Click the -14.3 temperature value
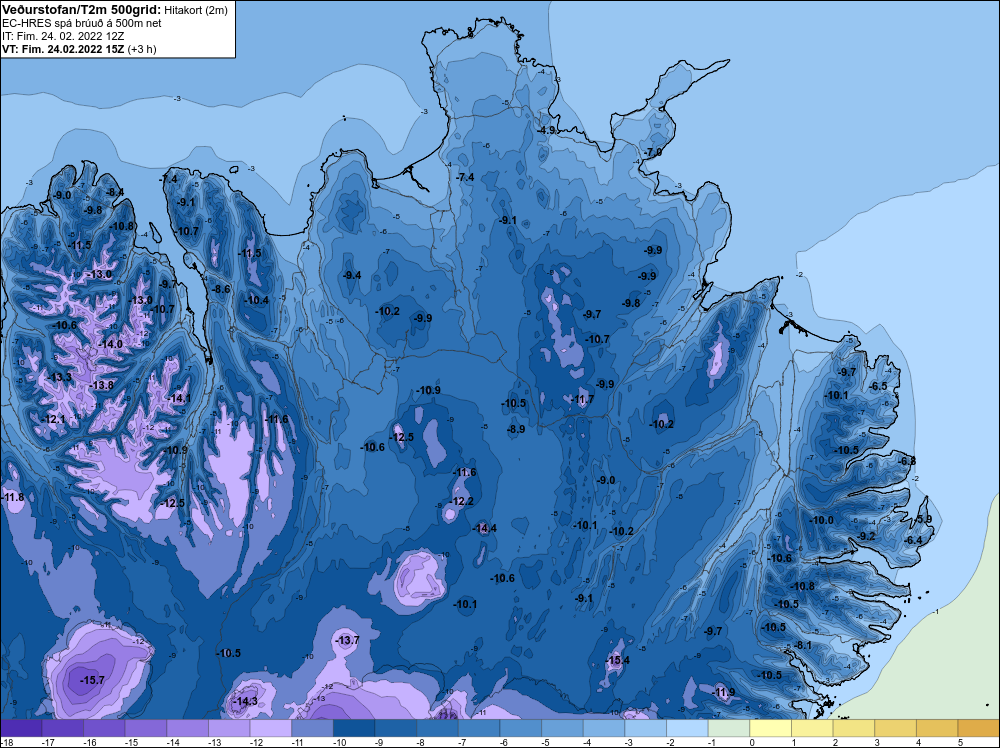 246,701
